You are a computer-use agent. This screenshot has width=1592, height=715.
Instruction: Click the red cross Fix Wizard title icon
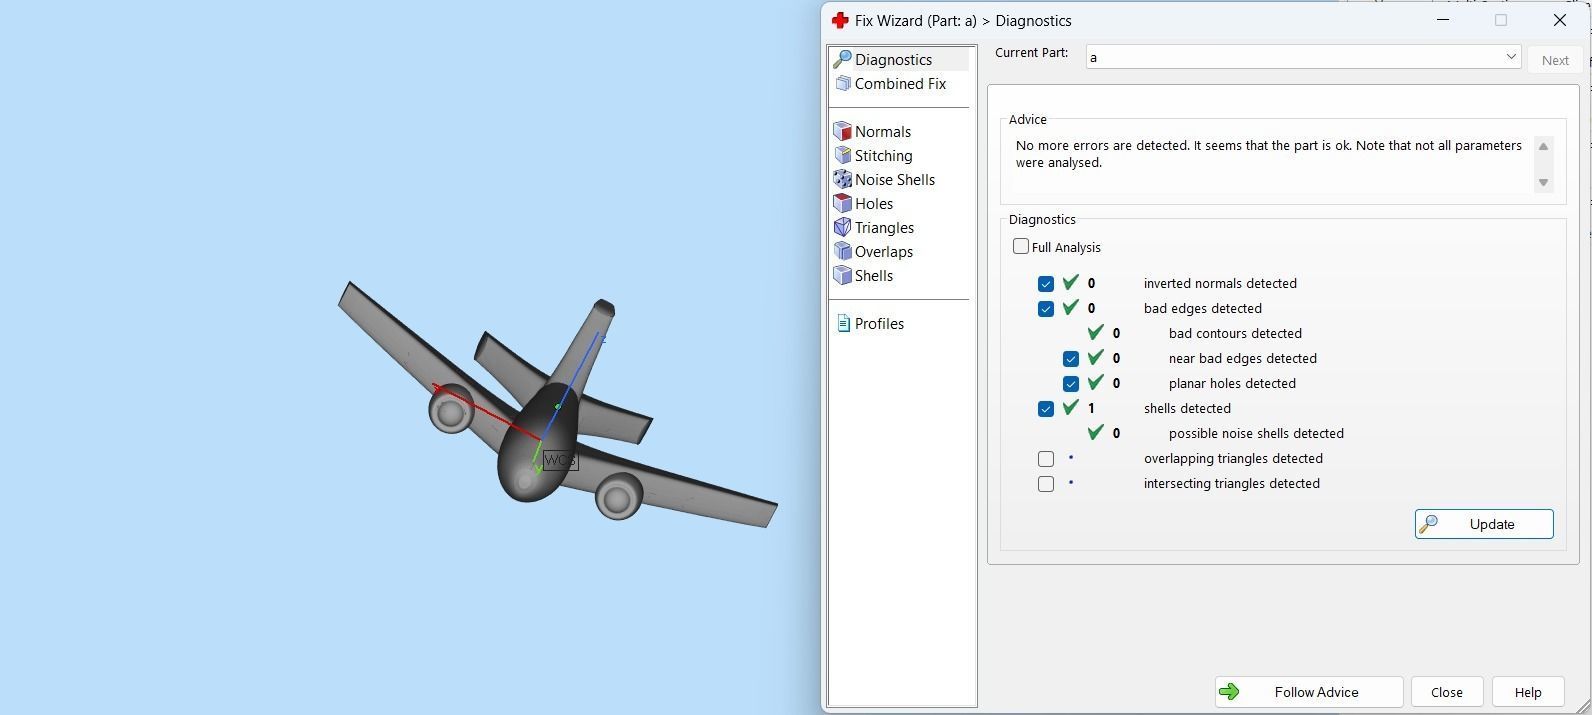(x=840, y=21)
